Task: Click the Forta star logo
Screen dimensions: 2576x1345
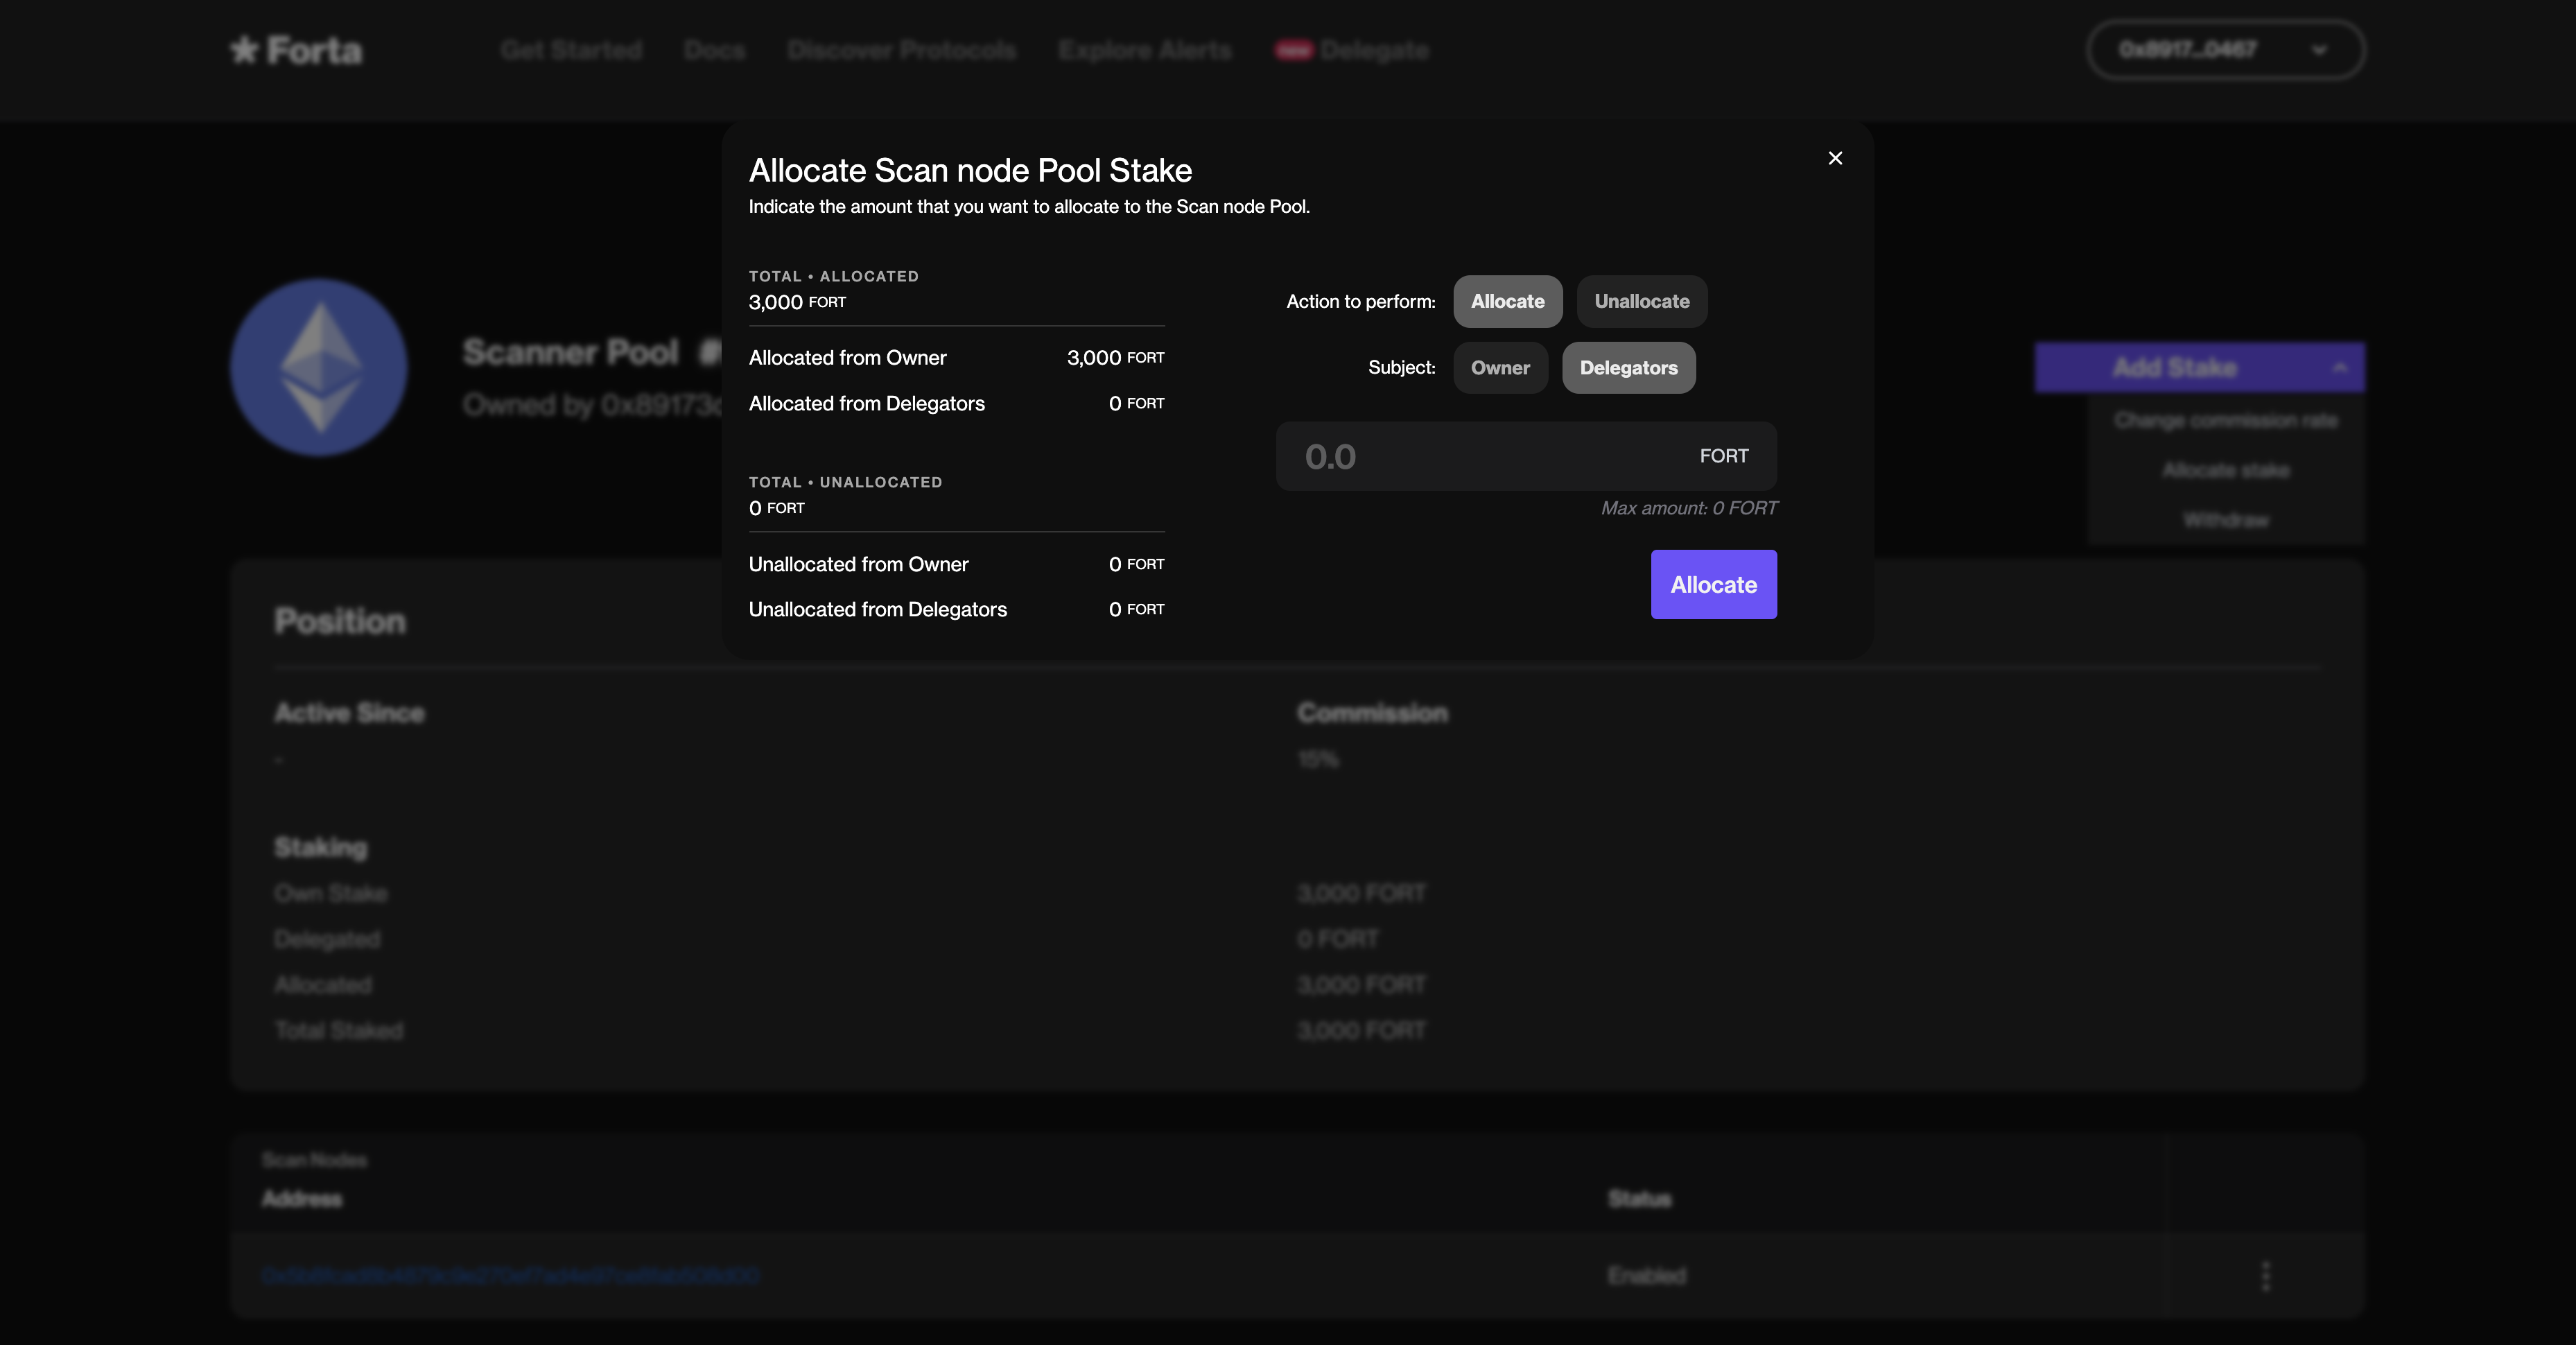Action: pyautogui.click(x=296, y=50)
